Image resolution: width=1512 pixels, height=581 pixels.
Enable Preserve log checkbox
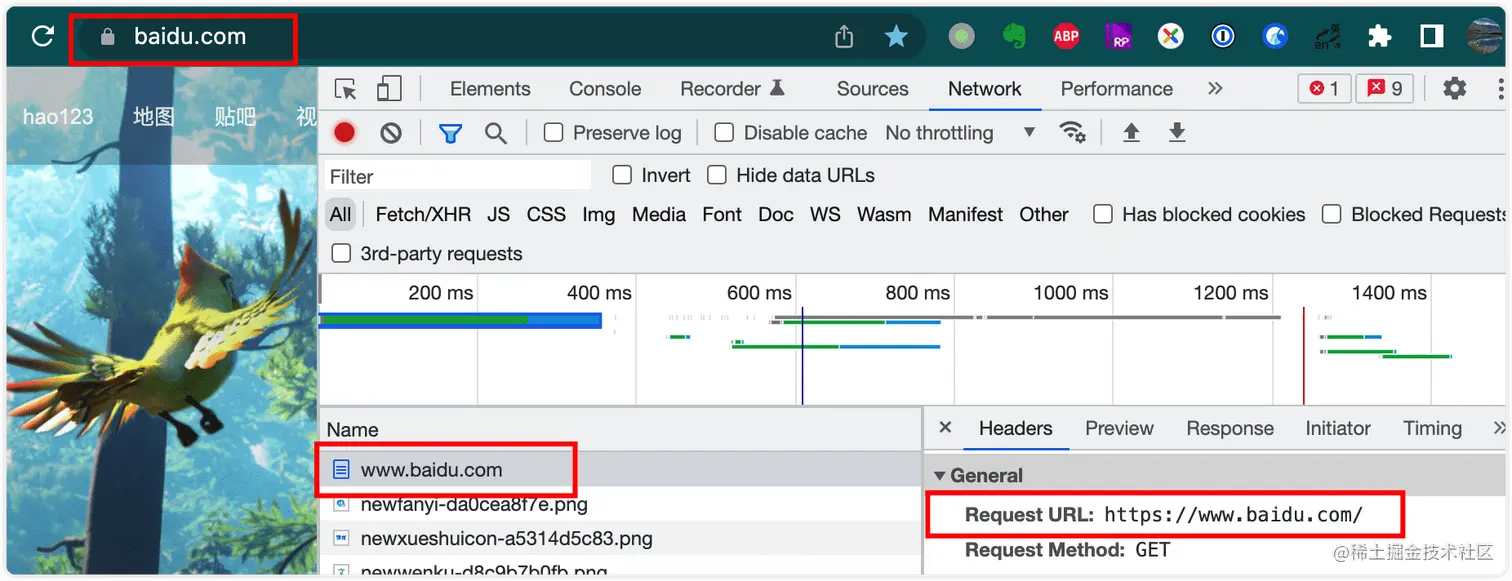point(553,133)
